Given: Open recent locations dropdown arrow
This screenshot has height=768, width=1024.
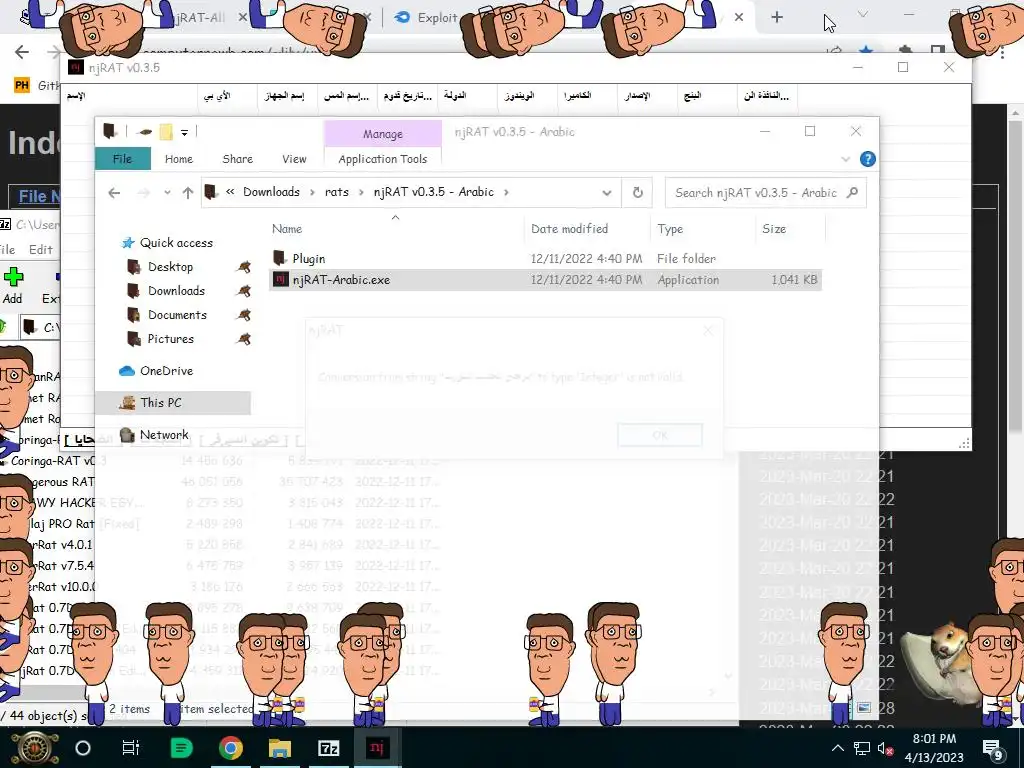Looking at the screenshot, I should pyautogui.click(x=167, y=193).
